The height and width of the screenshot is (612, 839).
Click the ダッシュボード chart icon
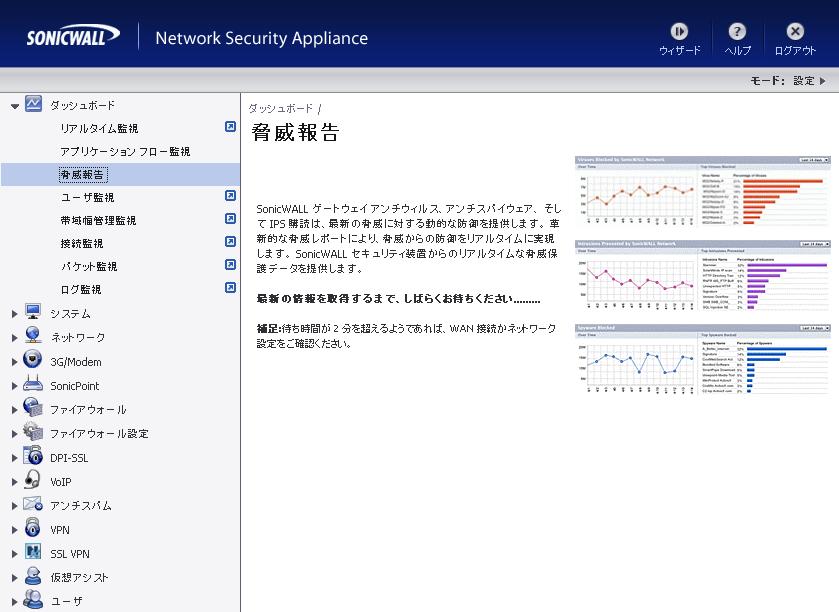[33, 104]
